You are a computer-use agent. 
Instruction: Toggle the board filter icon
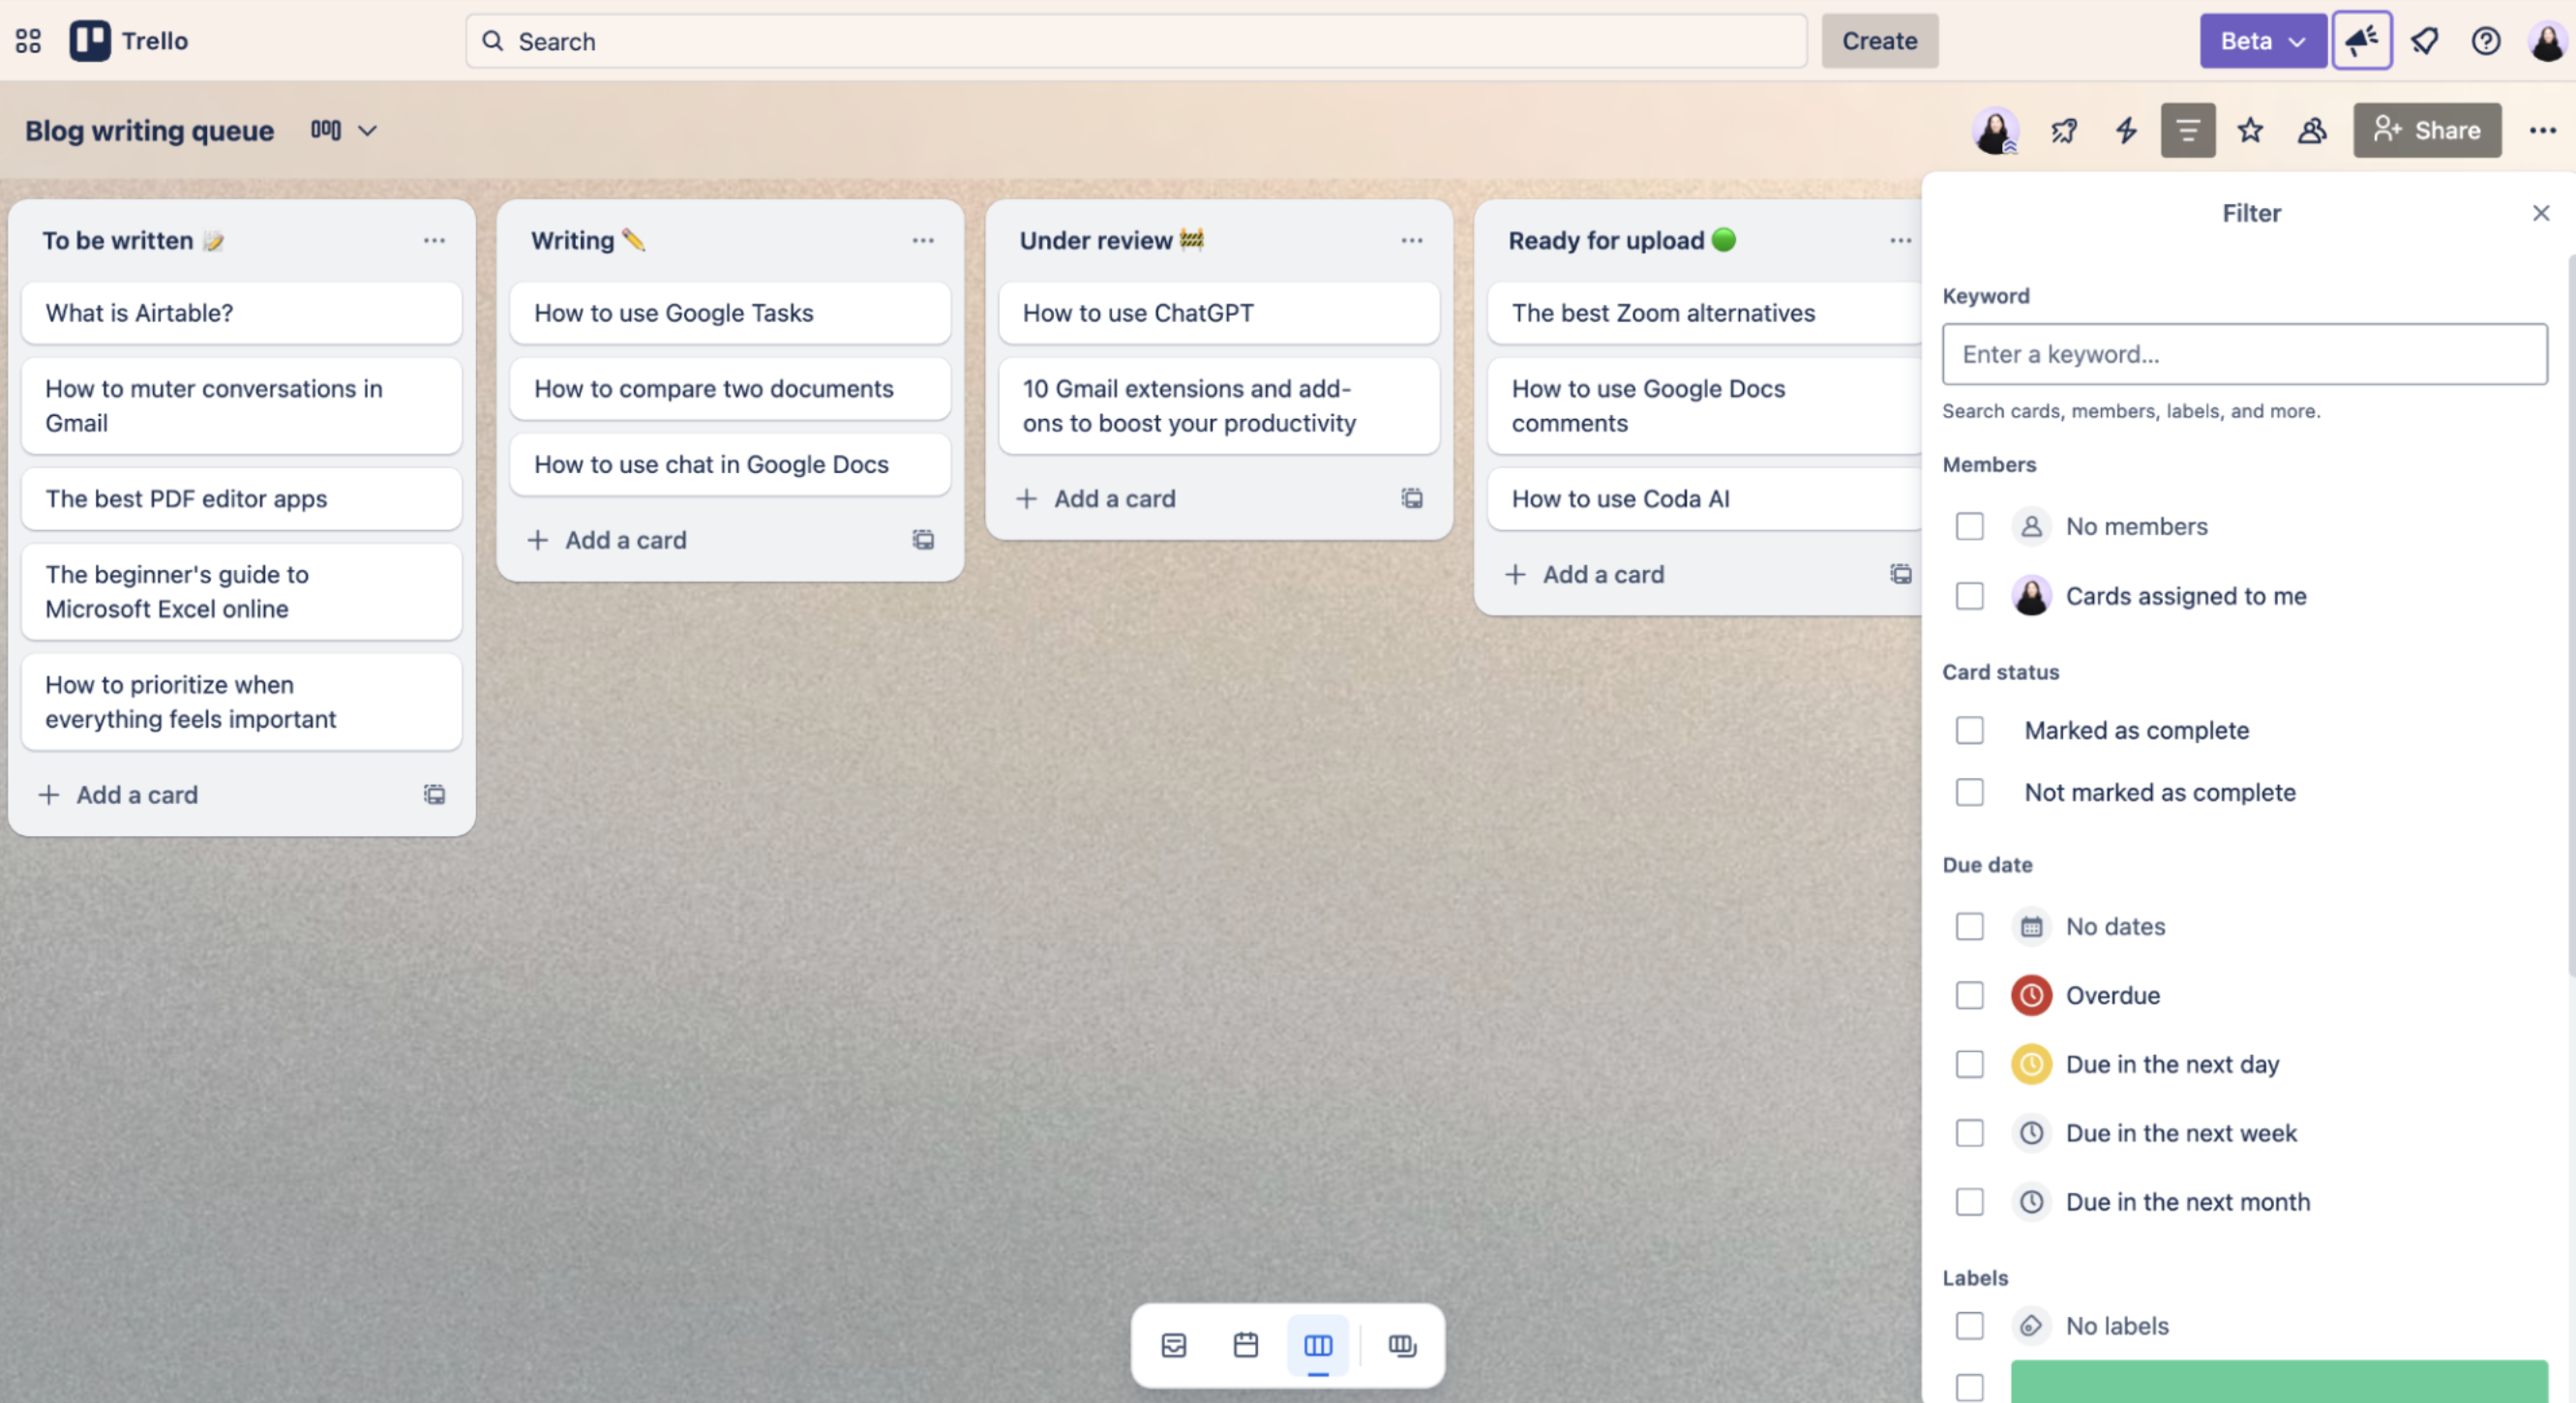coord(2187,130)
